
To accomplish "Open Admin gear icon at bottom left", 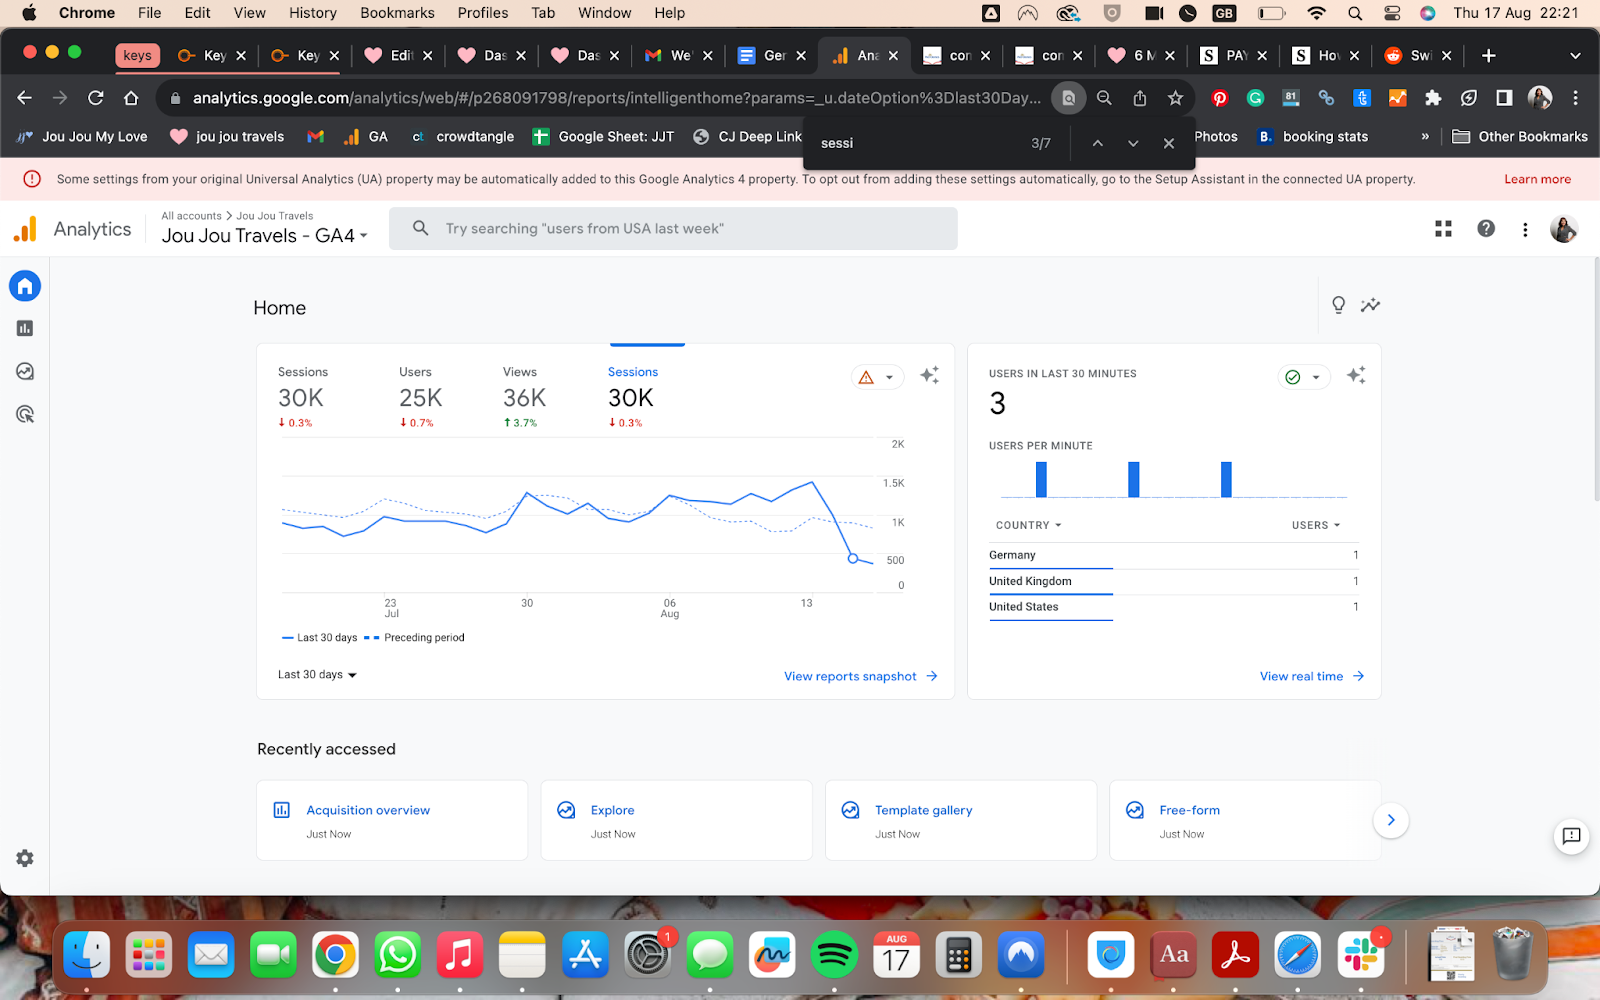I will pyautogui.click(x=25, y=858).
